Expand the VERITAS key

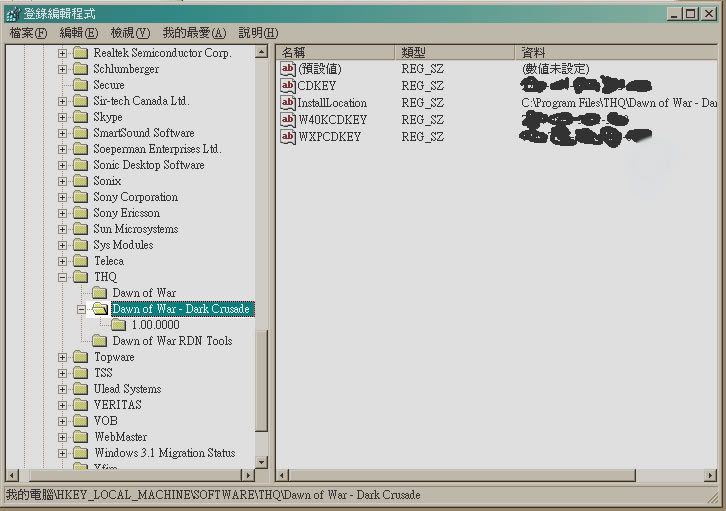coord(62,405)
